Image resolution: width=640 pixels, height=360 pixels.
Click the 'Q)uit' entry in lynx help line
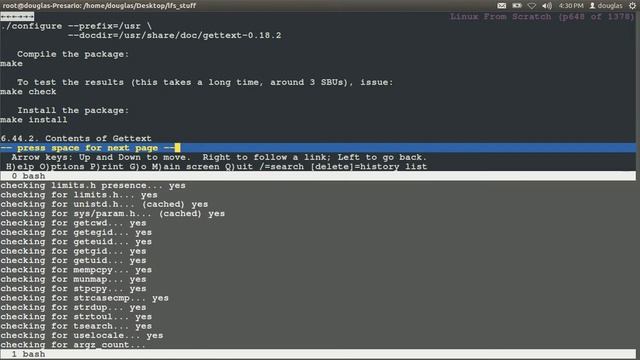coord(238,167)
